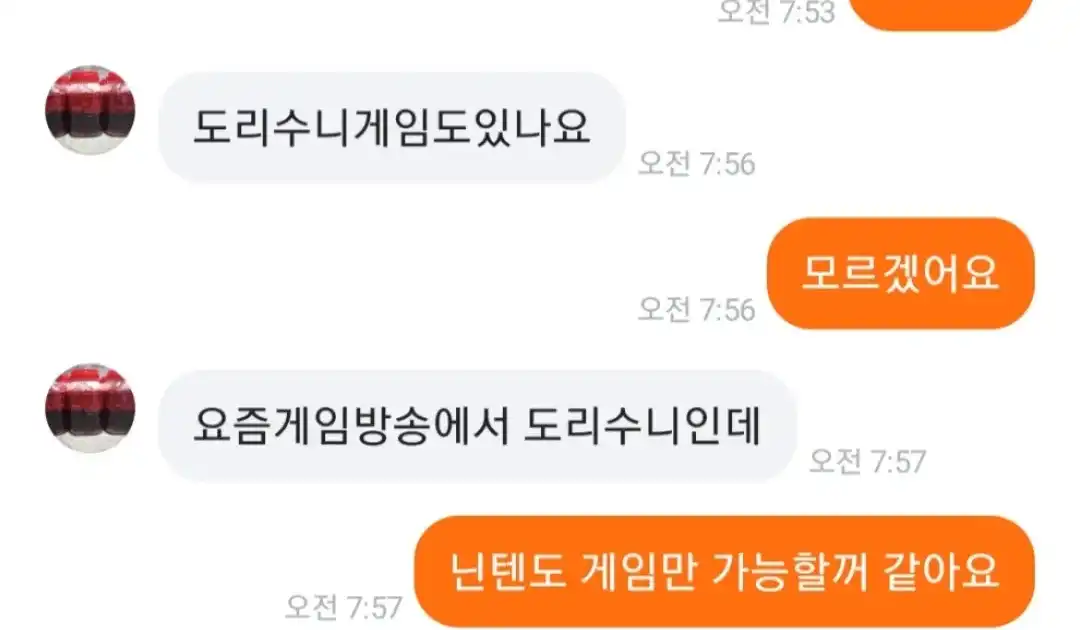Select the 도리수니게임도있나요 message bubble

pyautogui.click(x=391, y=127)
